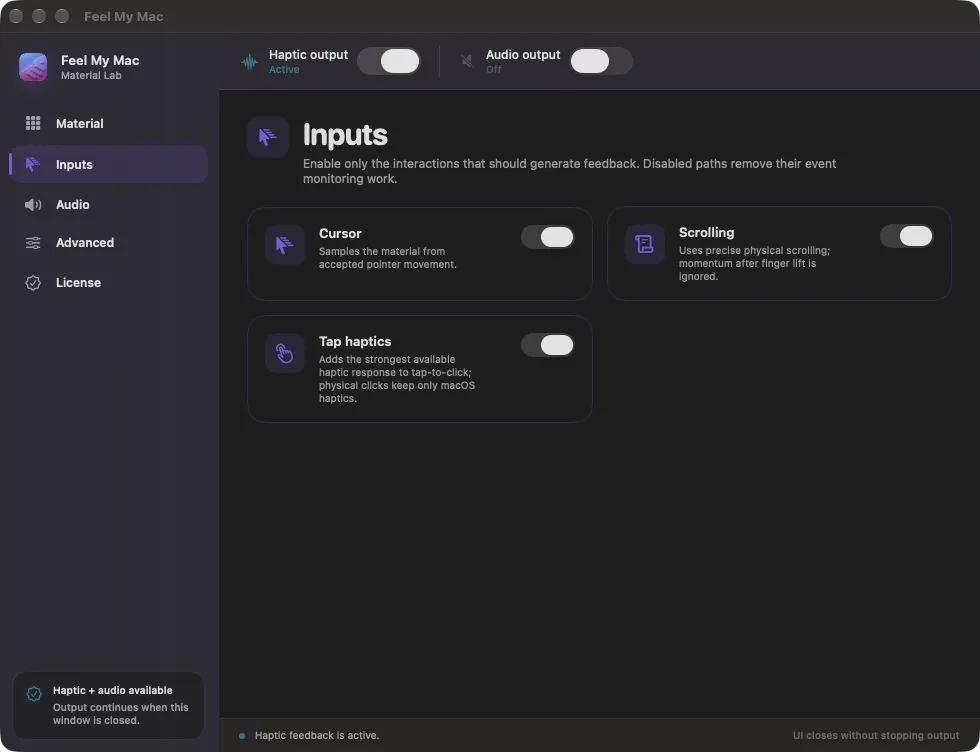Open the Material section
This screenshot has width=980, height=752.
pos(109,124)
